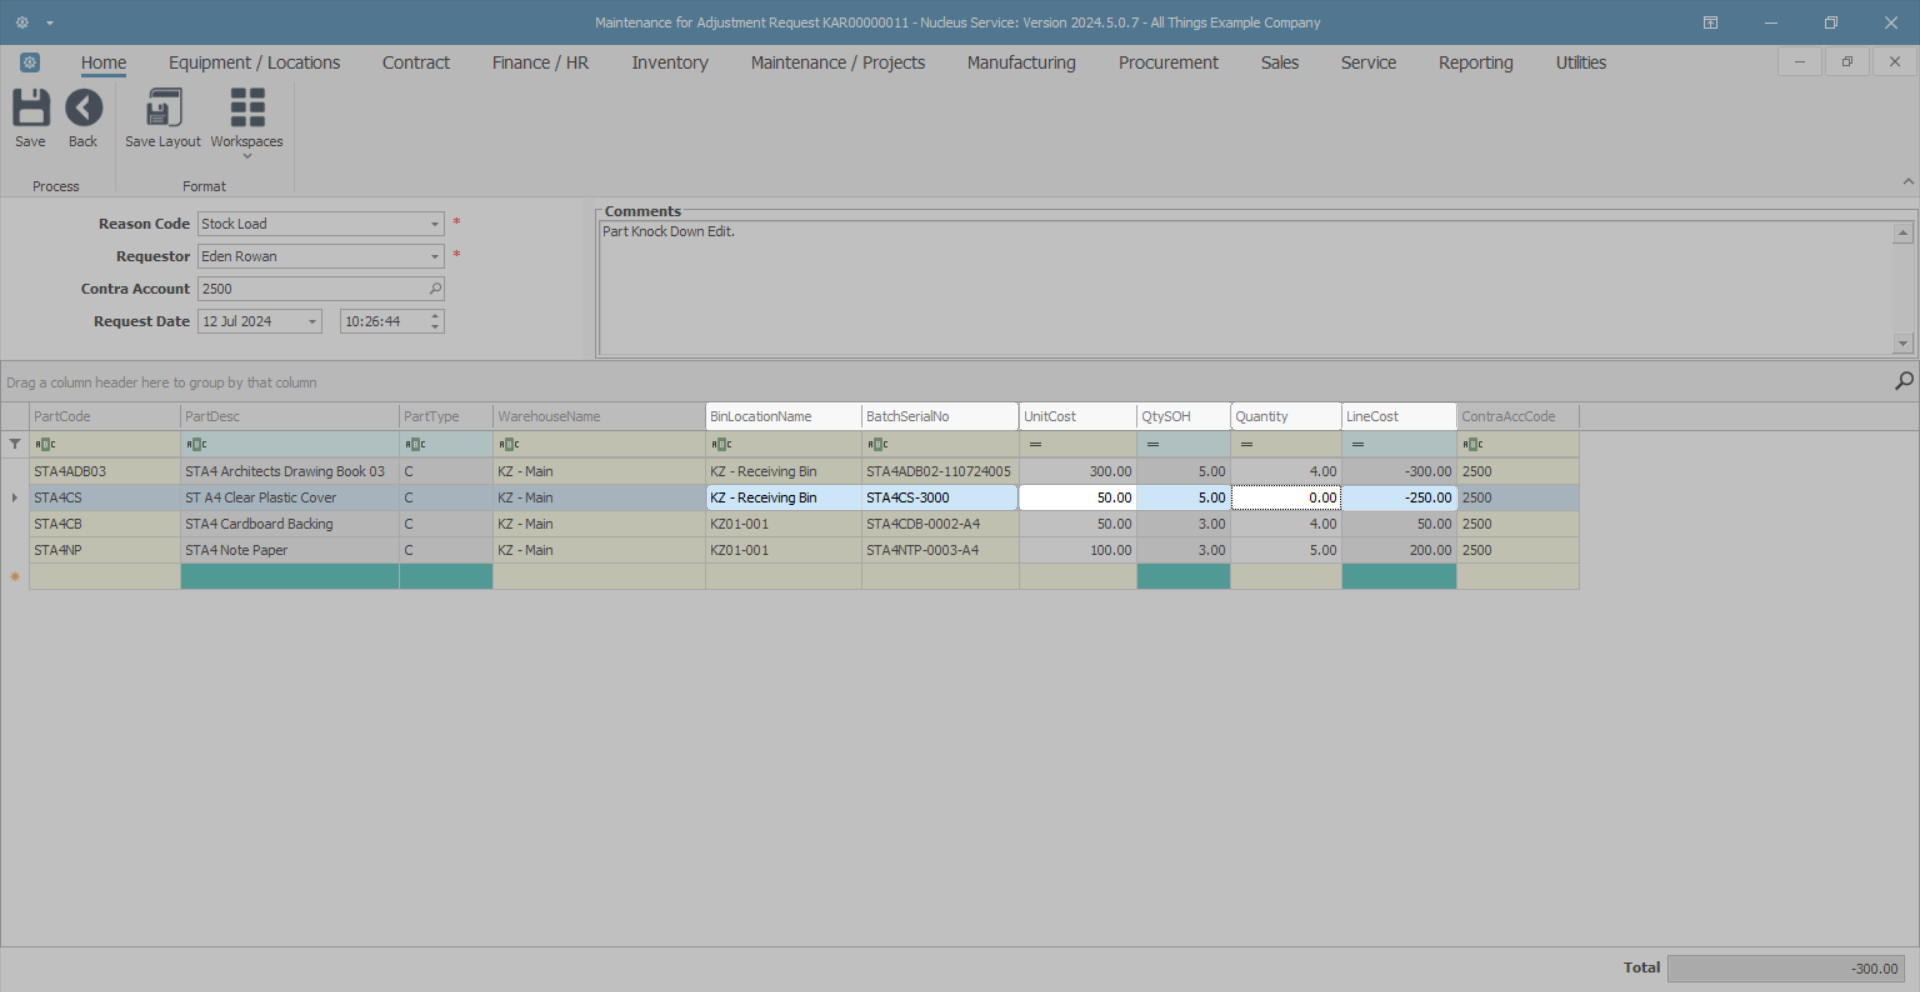Image resolution: width=1920 pixels, height=992 pixels.
Task: Sort by the BinLocationName column header
Action: 783,416
